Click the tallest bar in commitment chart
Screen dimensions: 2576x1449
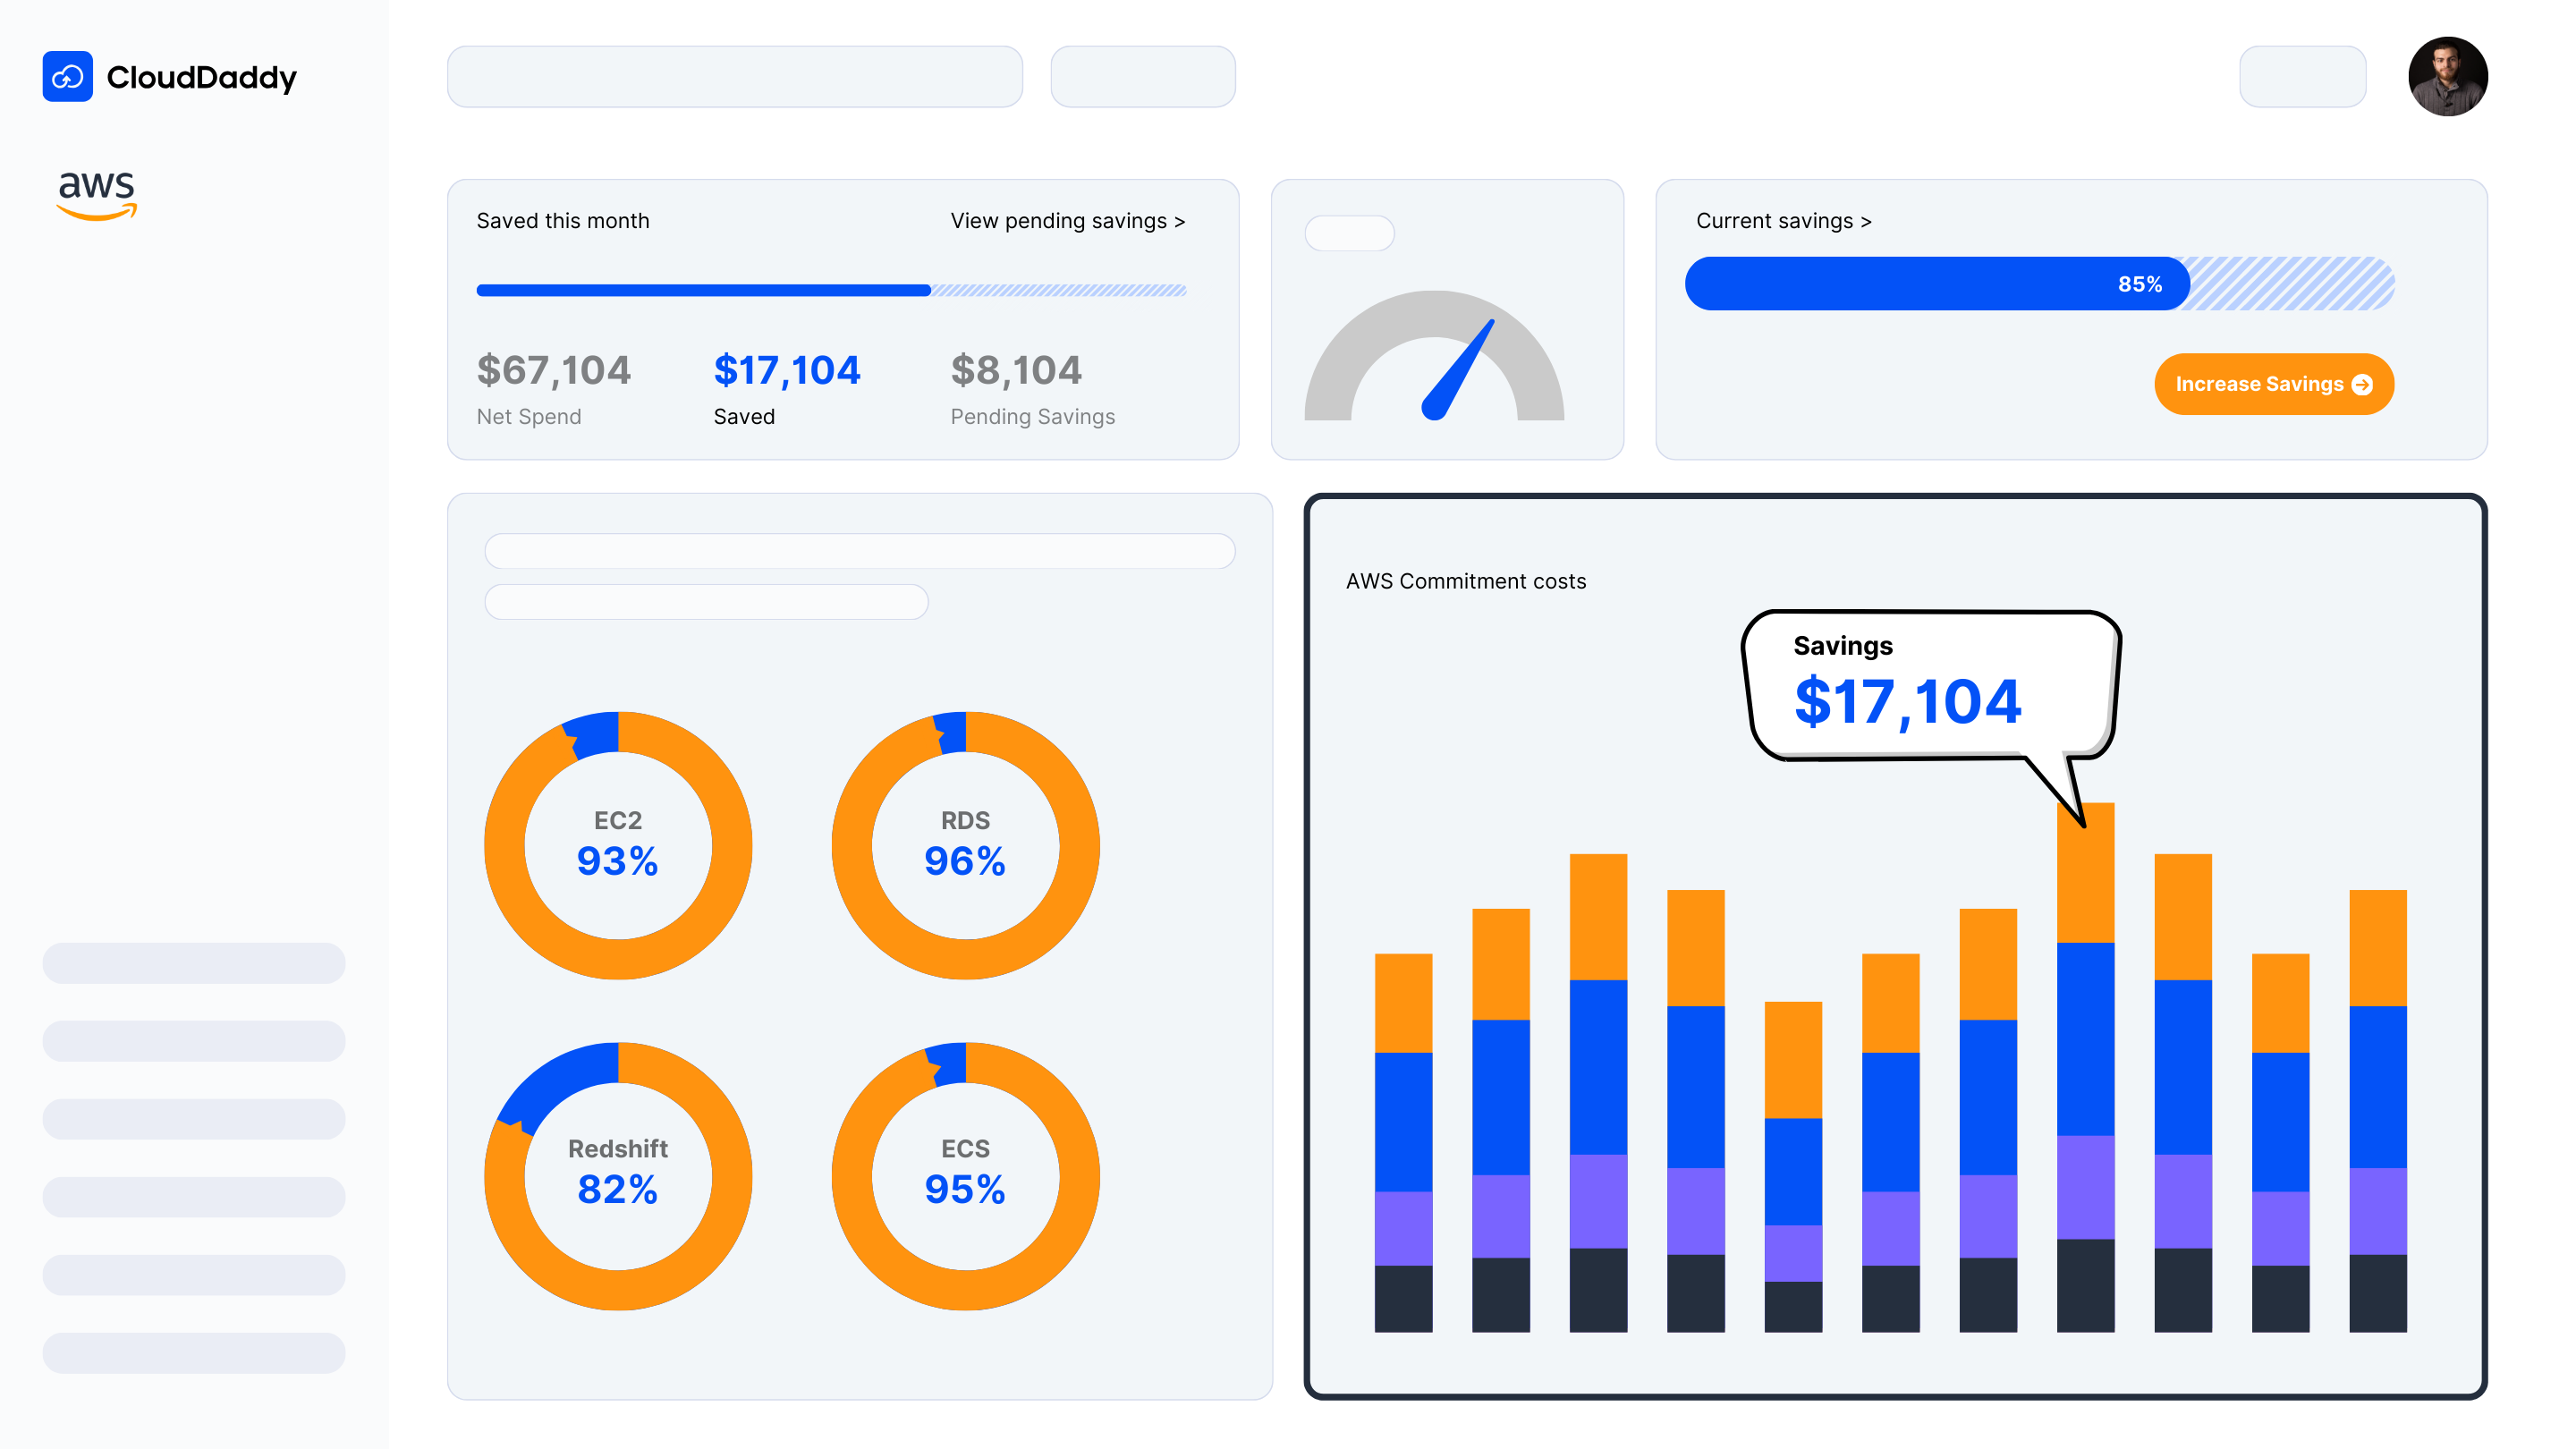(2085, 1066)
